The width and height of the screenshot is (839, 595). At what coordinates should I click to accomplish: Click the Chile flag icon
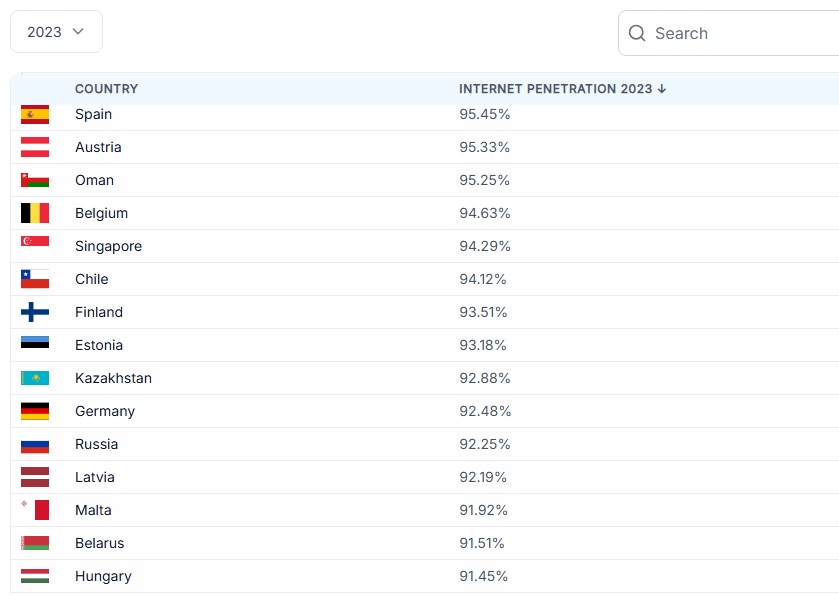coord(35,279)
